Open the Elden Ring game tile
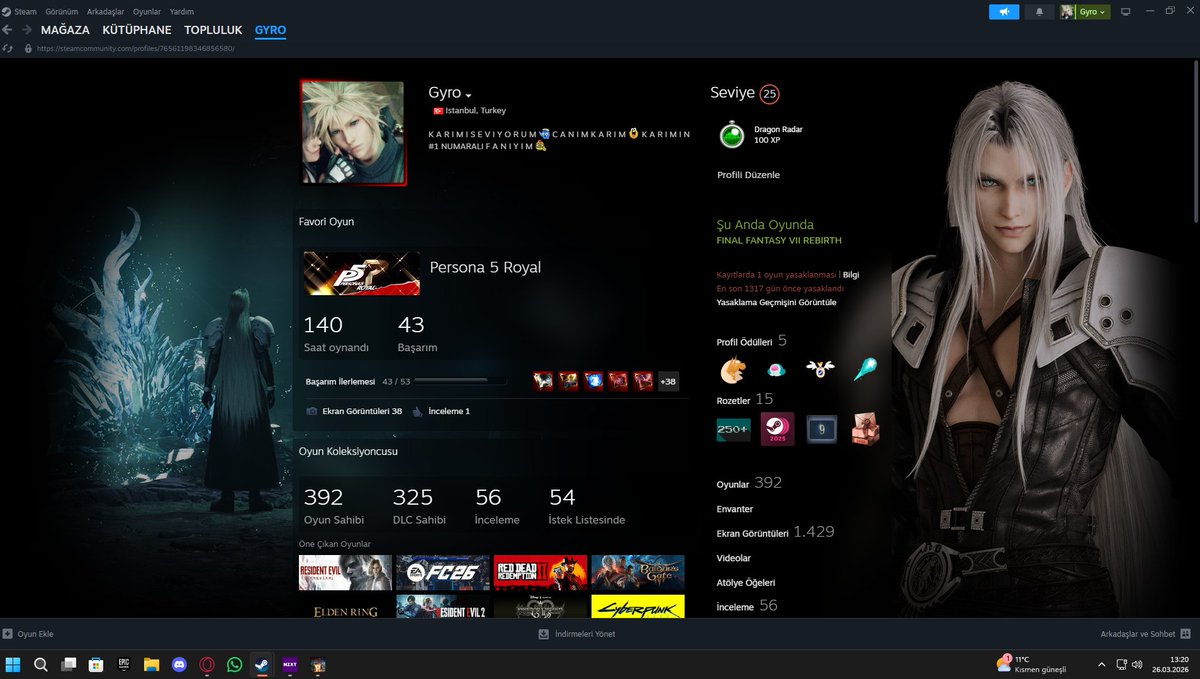The image size is (1200, 679). pyautogui.click(x=345, y=606)
